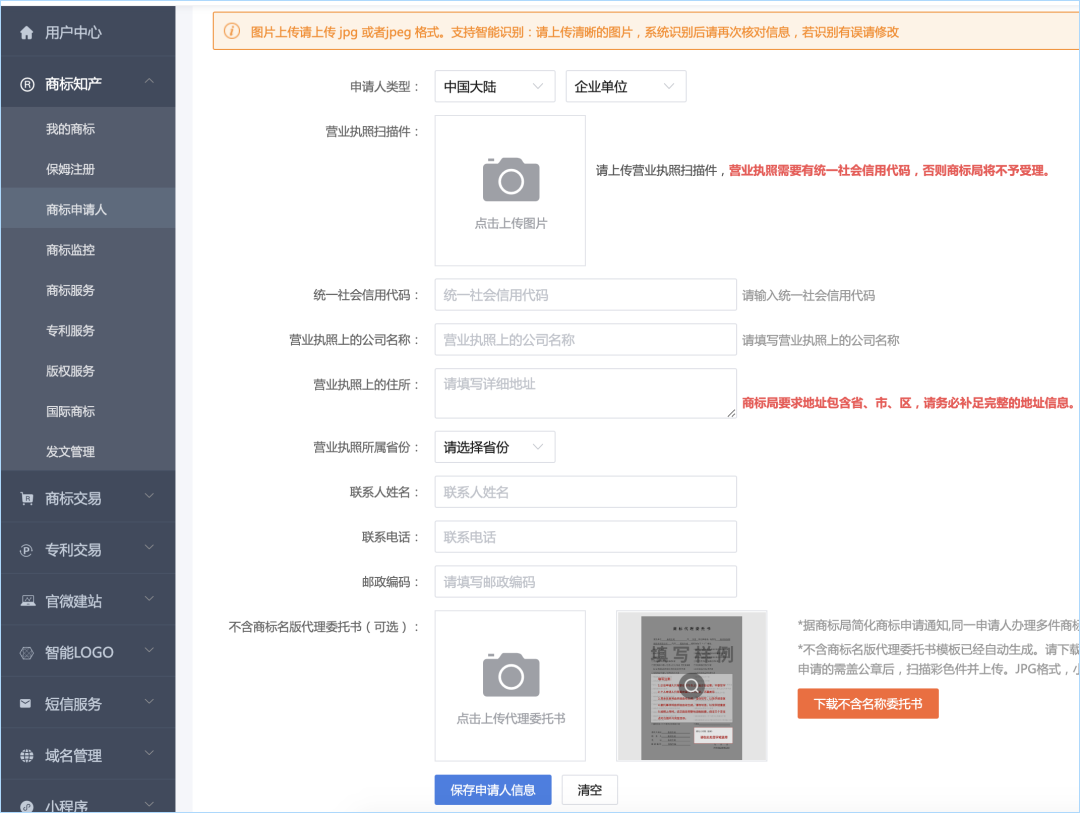This screenshot has height=813, width=1080.
Task: Click the registered-mark icon beside 商标知产
Action: 27,84
